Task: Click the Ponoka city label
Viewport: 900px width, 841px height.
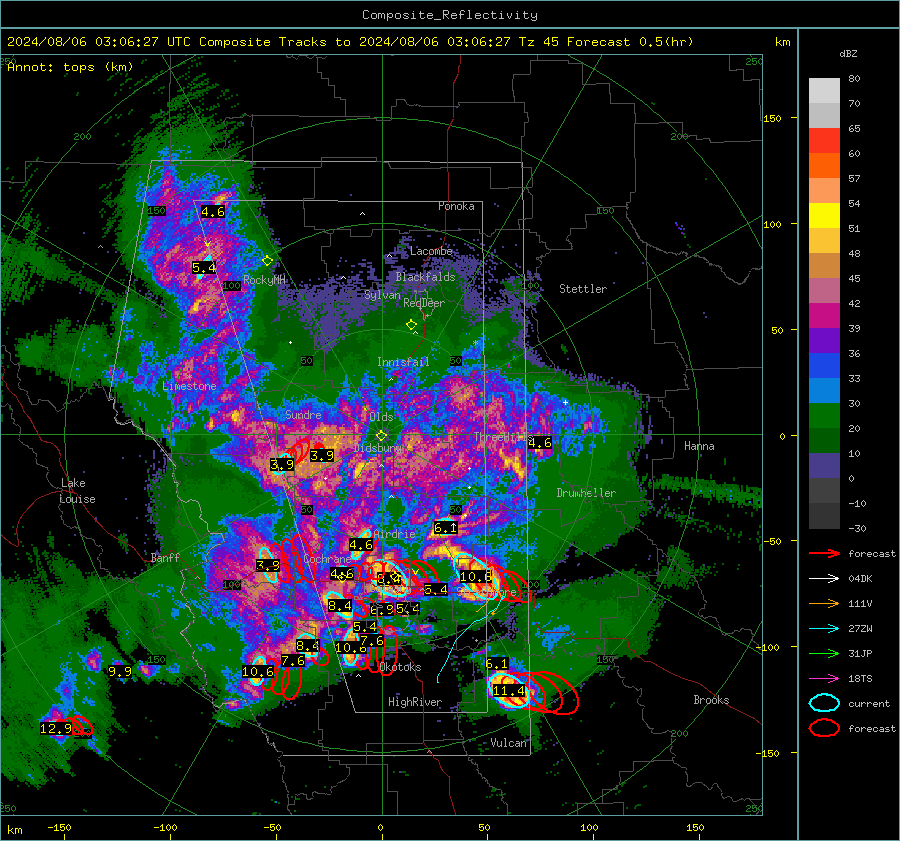Action: (456, 206)
